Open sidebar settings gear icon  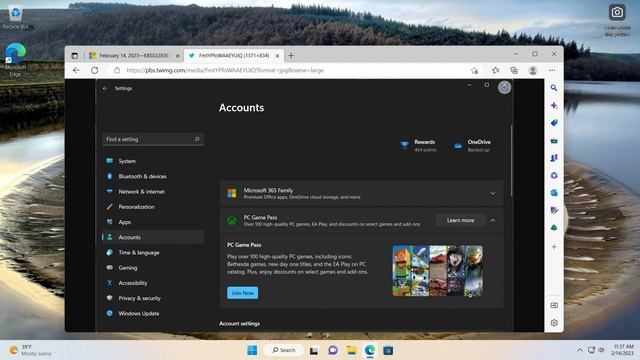click(554, 322)
